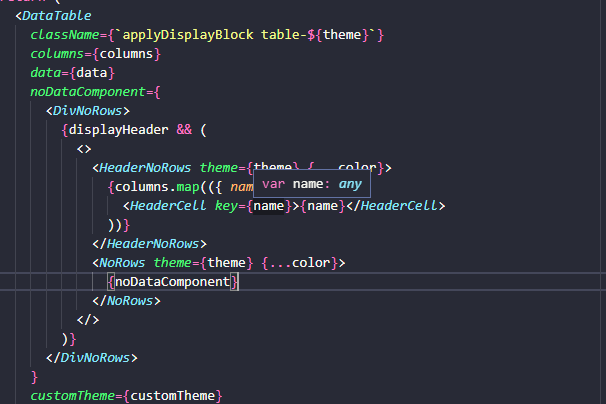Image resolution: width=606 pixels, height=404 pixels.
Task: Click the columns attribute name below className
Action: coord(57,54)
